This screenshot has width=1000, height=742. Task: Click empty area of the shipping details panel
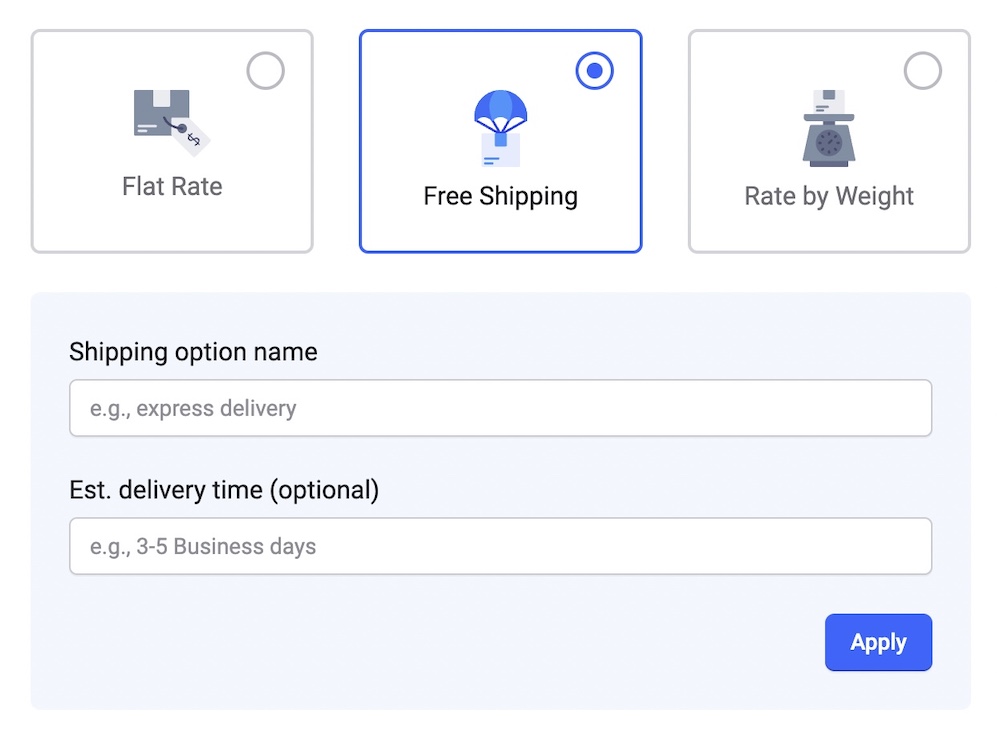coord(400,650)
